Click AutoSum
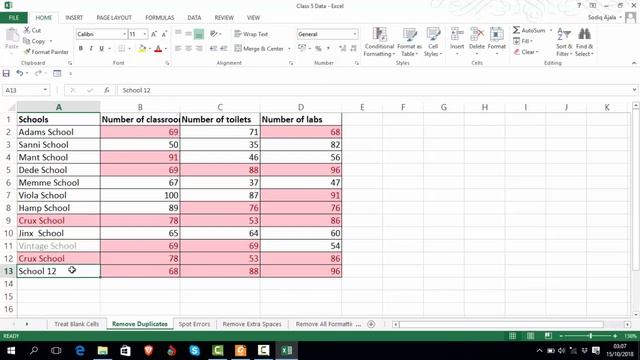Screen dimensions: 640x360 tap(529, 30)
